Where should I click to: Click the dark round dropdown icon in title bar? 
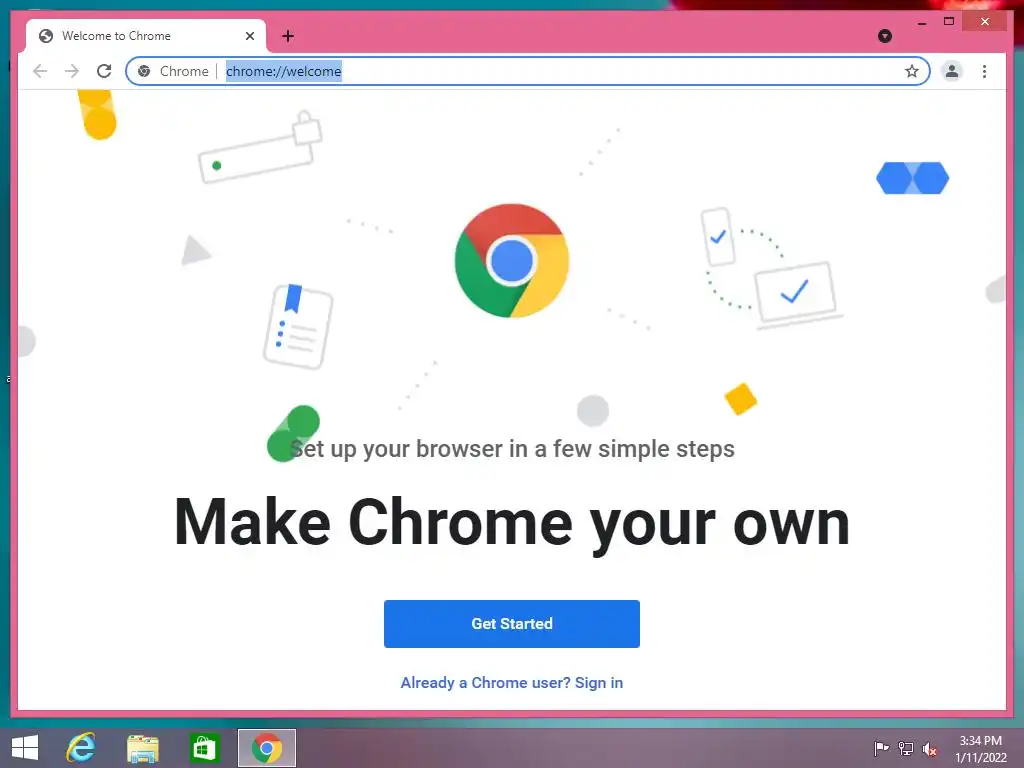click(885, 36)
